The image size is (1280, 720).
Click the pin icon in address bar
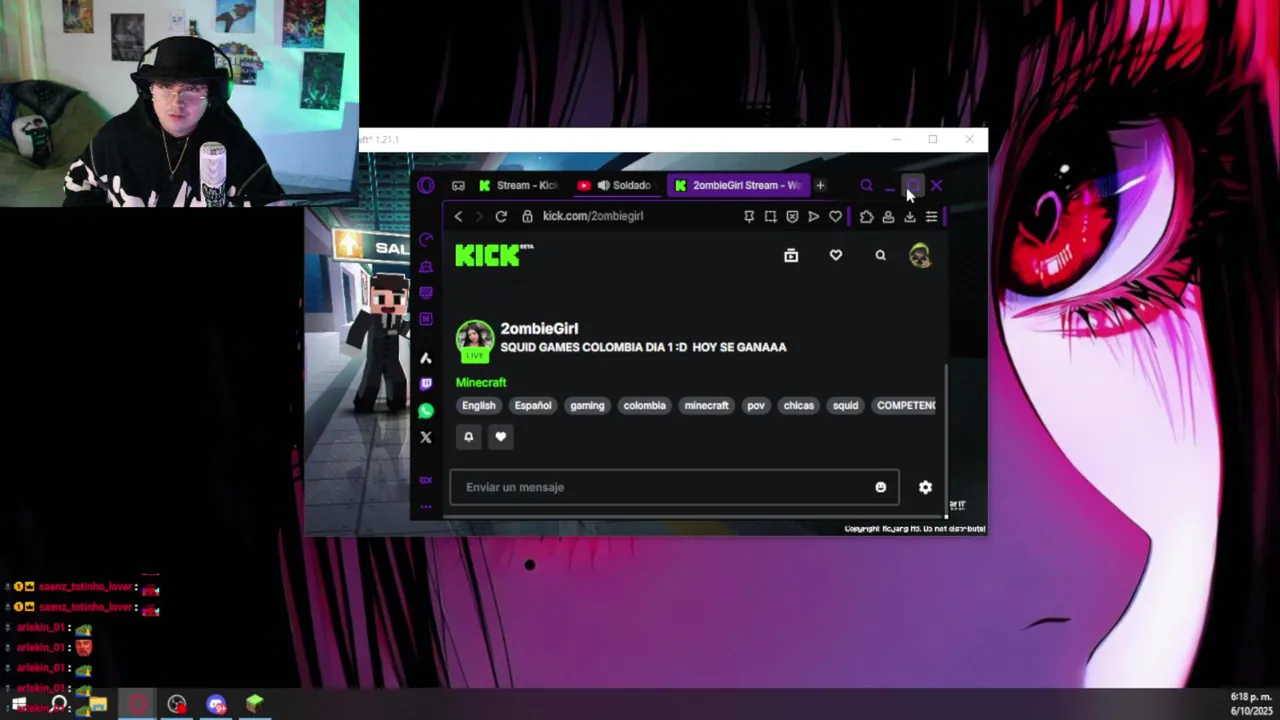tap(749, 216)
